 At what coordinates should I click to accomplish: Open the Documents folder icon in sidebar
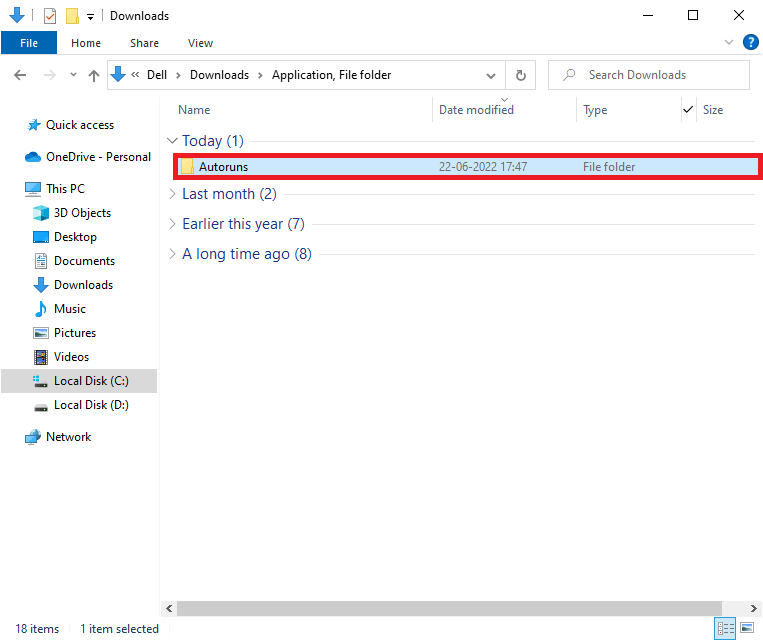tap(41, 261)
